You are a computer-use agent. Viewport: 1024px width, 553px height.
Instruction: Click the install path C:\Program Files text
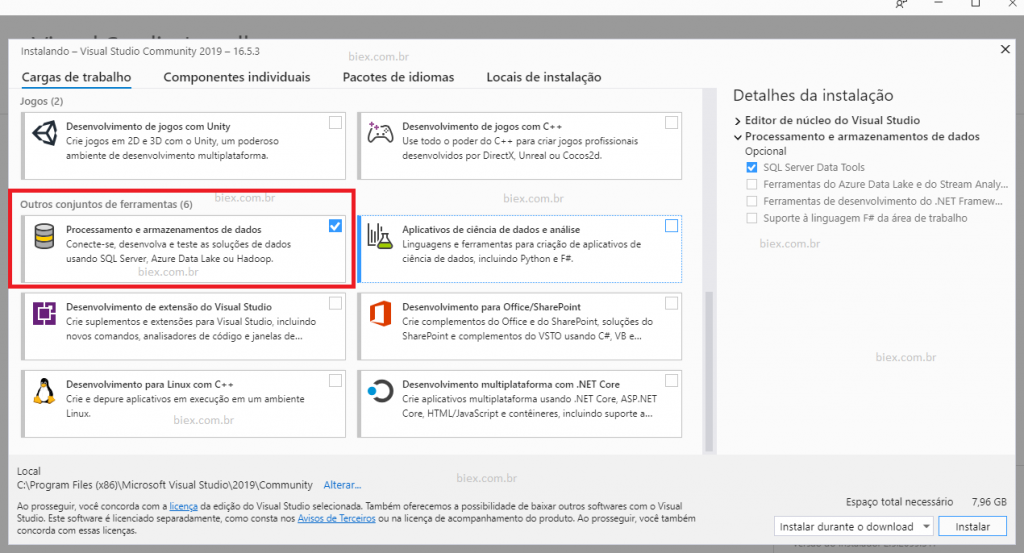point(165,485)
